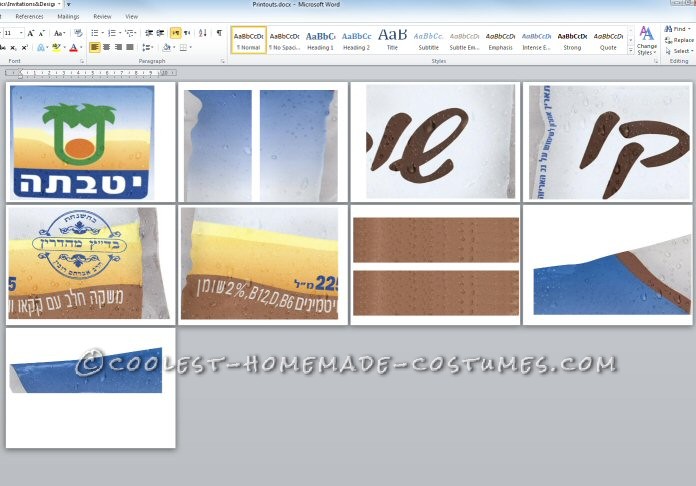The image size is (696, 486).
Task: Click the Find binoculars icon
Action: click(x=668, y=29)
